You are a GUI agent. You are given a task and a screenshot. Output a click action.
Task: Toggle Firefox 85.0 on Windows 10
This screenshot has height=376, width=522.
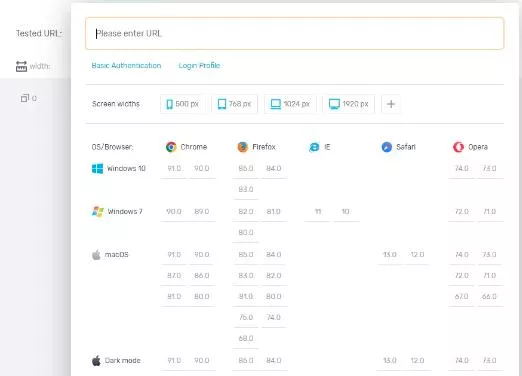tap(246, 169)
